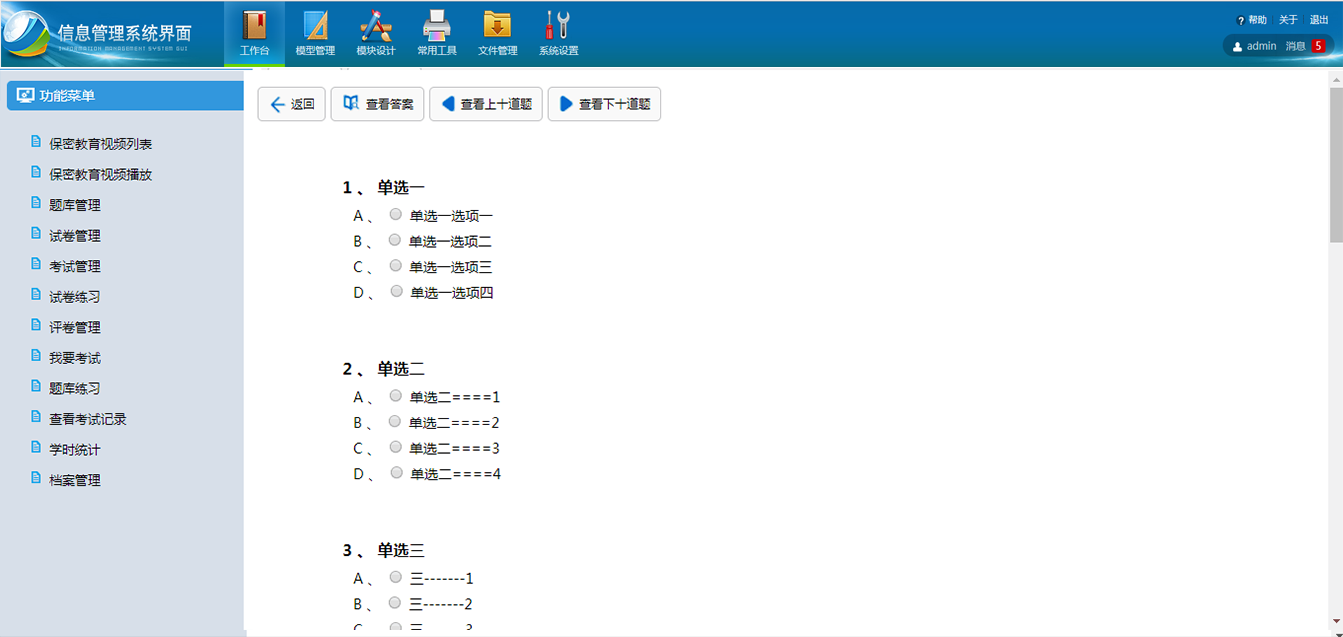
Task: Select the 常用工具 printer icon
Action: pyautogui.click(x=437, y=26)
